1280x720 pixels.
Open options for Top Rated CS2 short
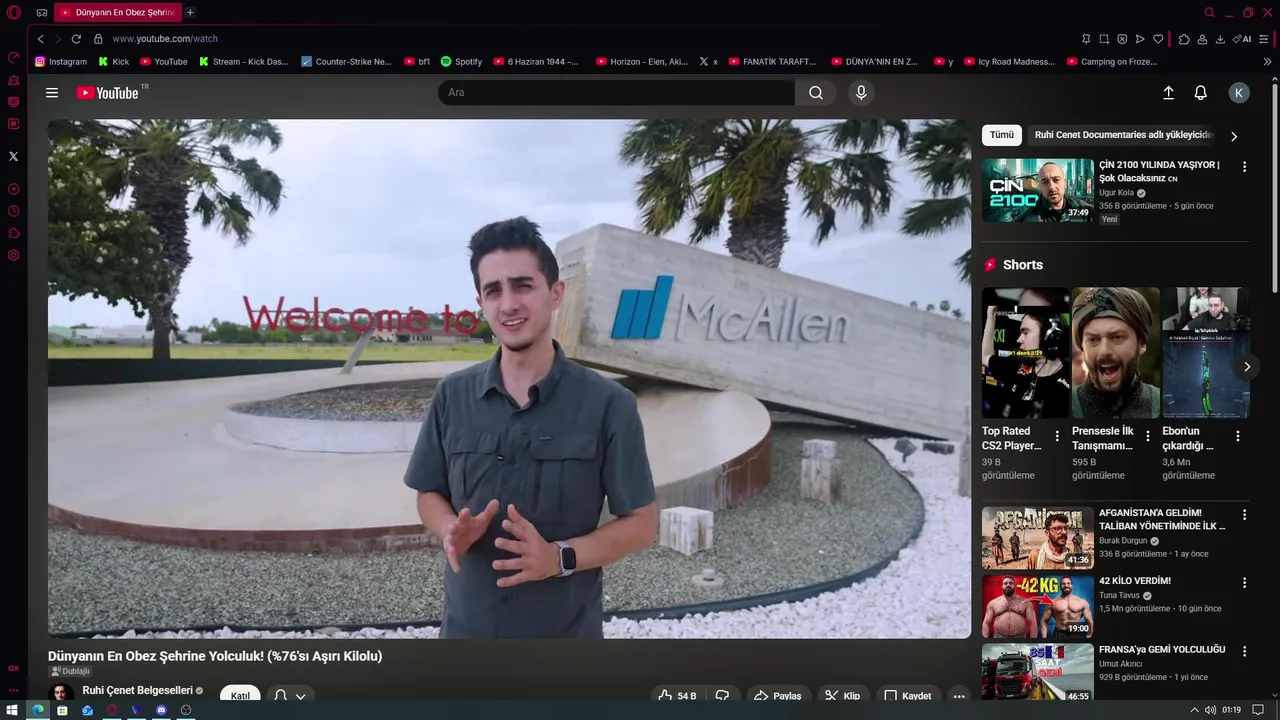pos(1057,436)
